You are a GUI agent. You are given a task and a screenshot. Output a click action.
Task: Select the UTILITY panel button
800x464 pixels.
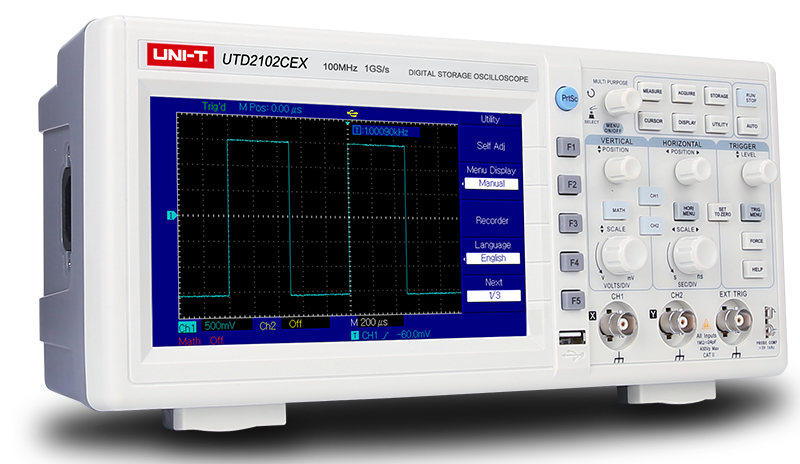(x=719, y=125)
